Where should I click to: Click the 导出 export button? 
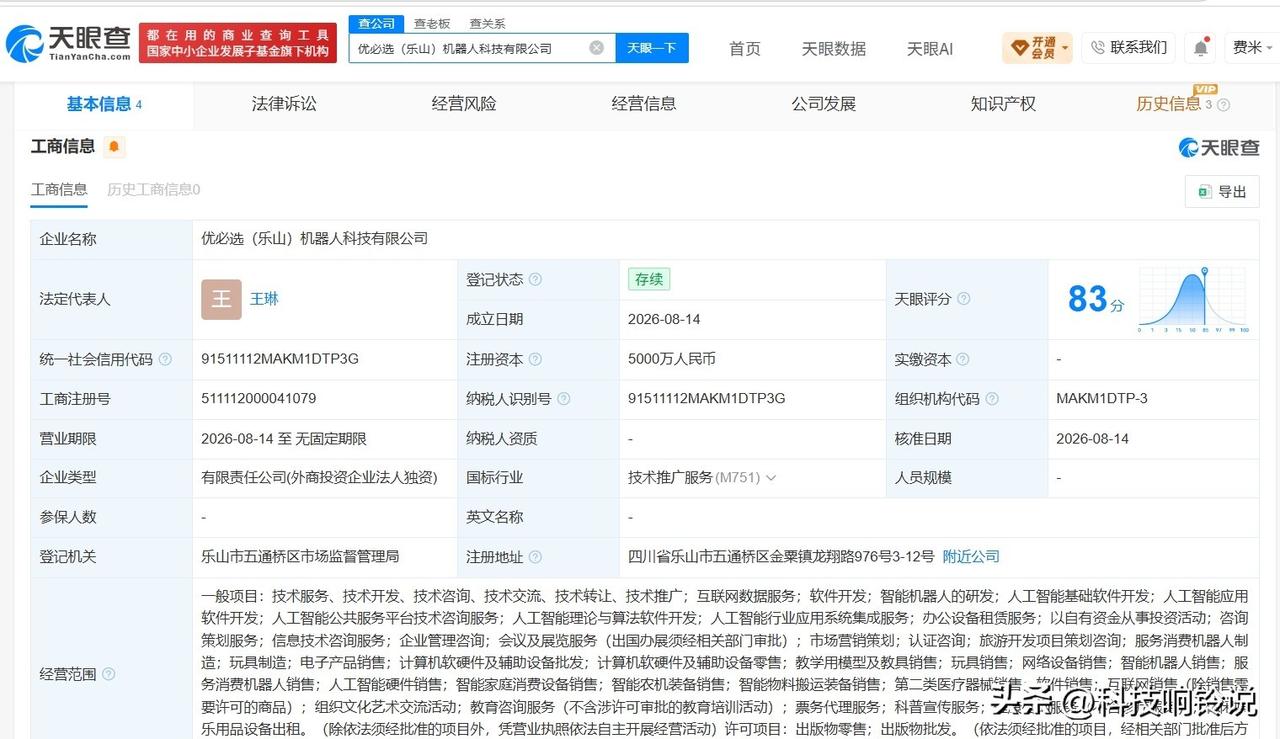[x=1222, y=191]
